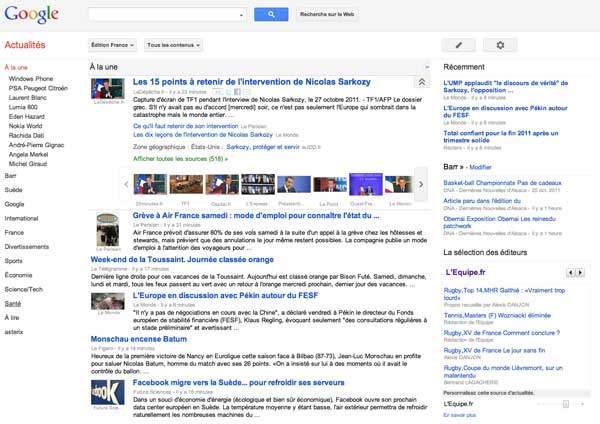600x424 pixels.
Task: Click Modifier next to Barr section
Action: click(x=480, y=167)
